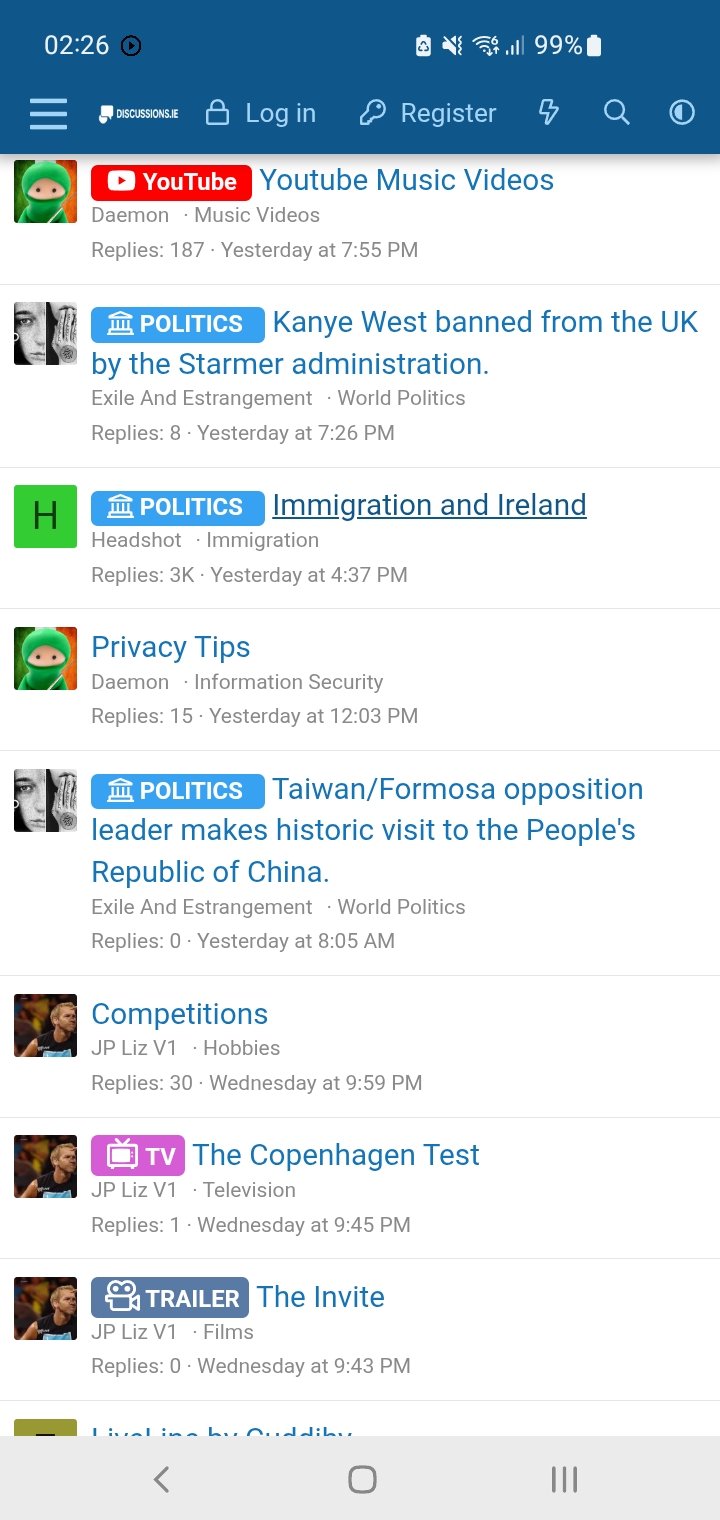This screenshot has width=720, height=1520.
Task: Open the Information Security forum link
Action: [288, 682]
